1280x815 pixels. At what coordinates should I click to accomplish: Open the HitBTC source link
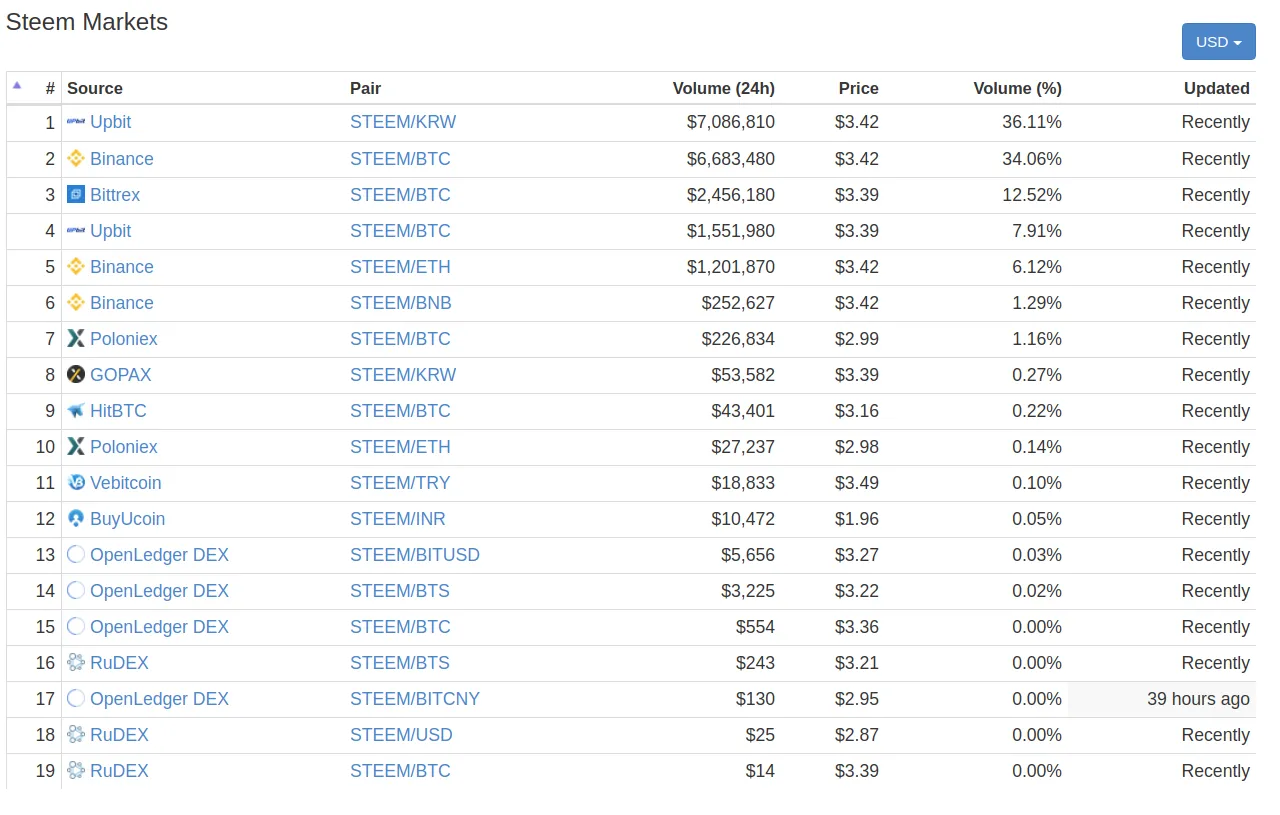[x=118, y=410]
